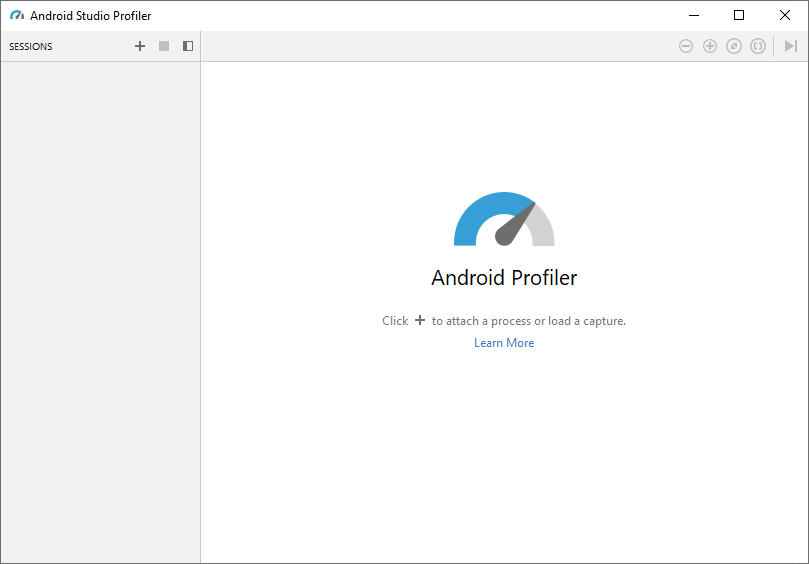Click the SESSIONS panel header label
This screenshot has width=809, height=564.
coord(31,47)
